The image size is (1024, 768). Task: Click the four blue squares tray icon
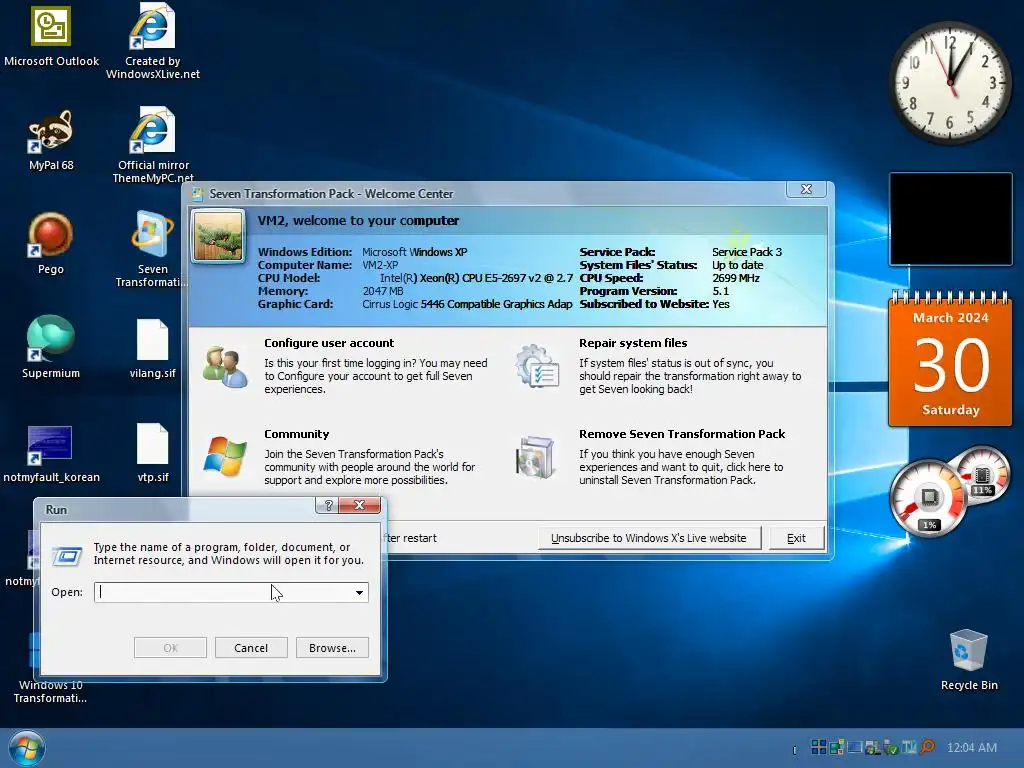[x=819, y=747]
